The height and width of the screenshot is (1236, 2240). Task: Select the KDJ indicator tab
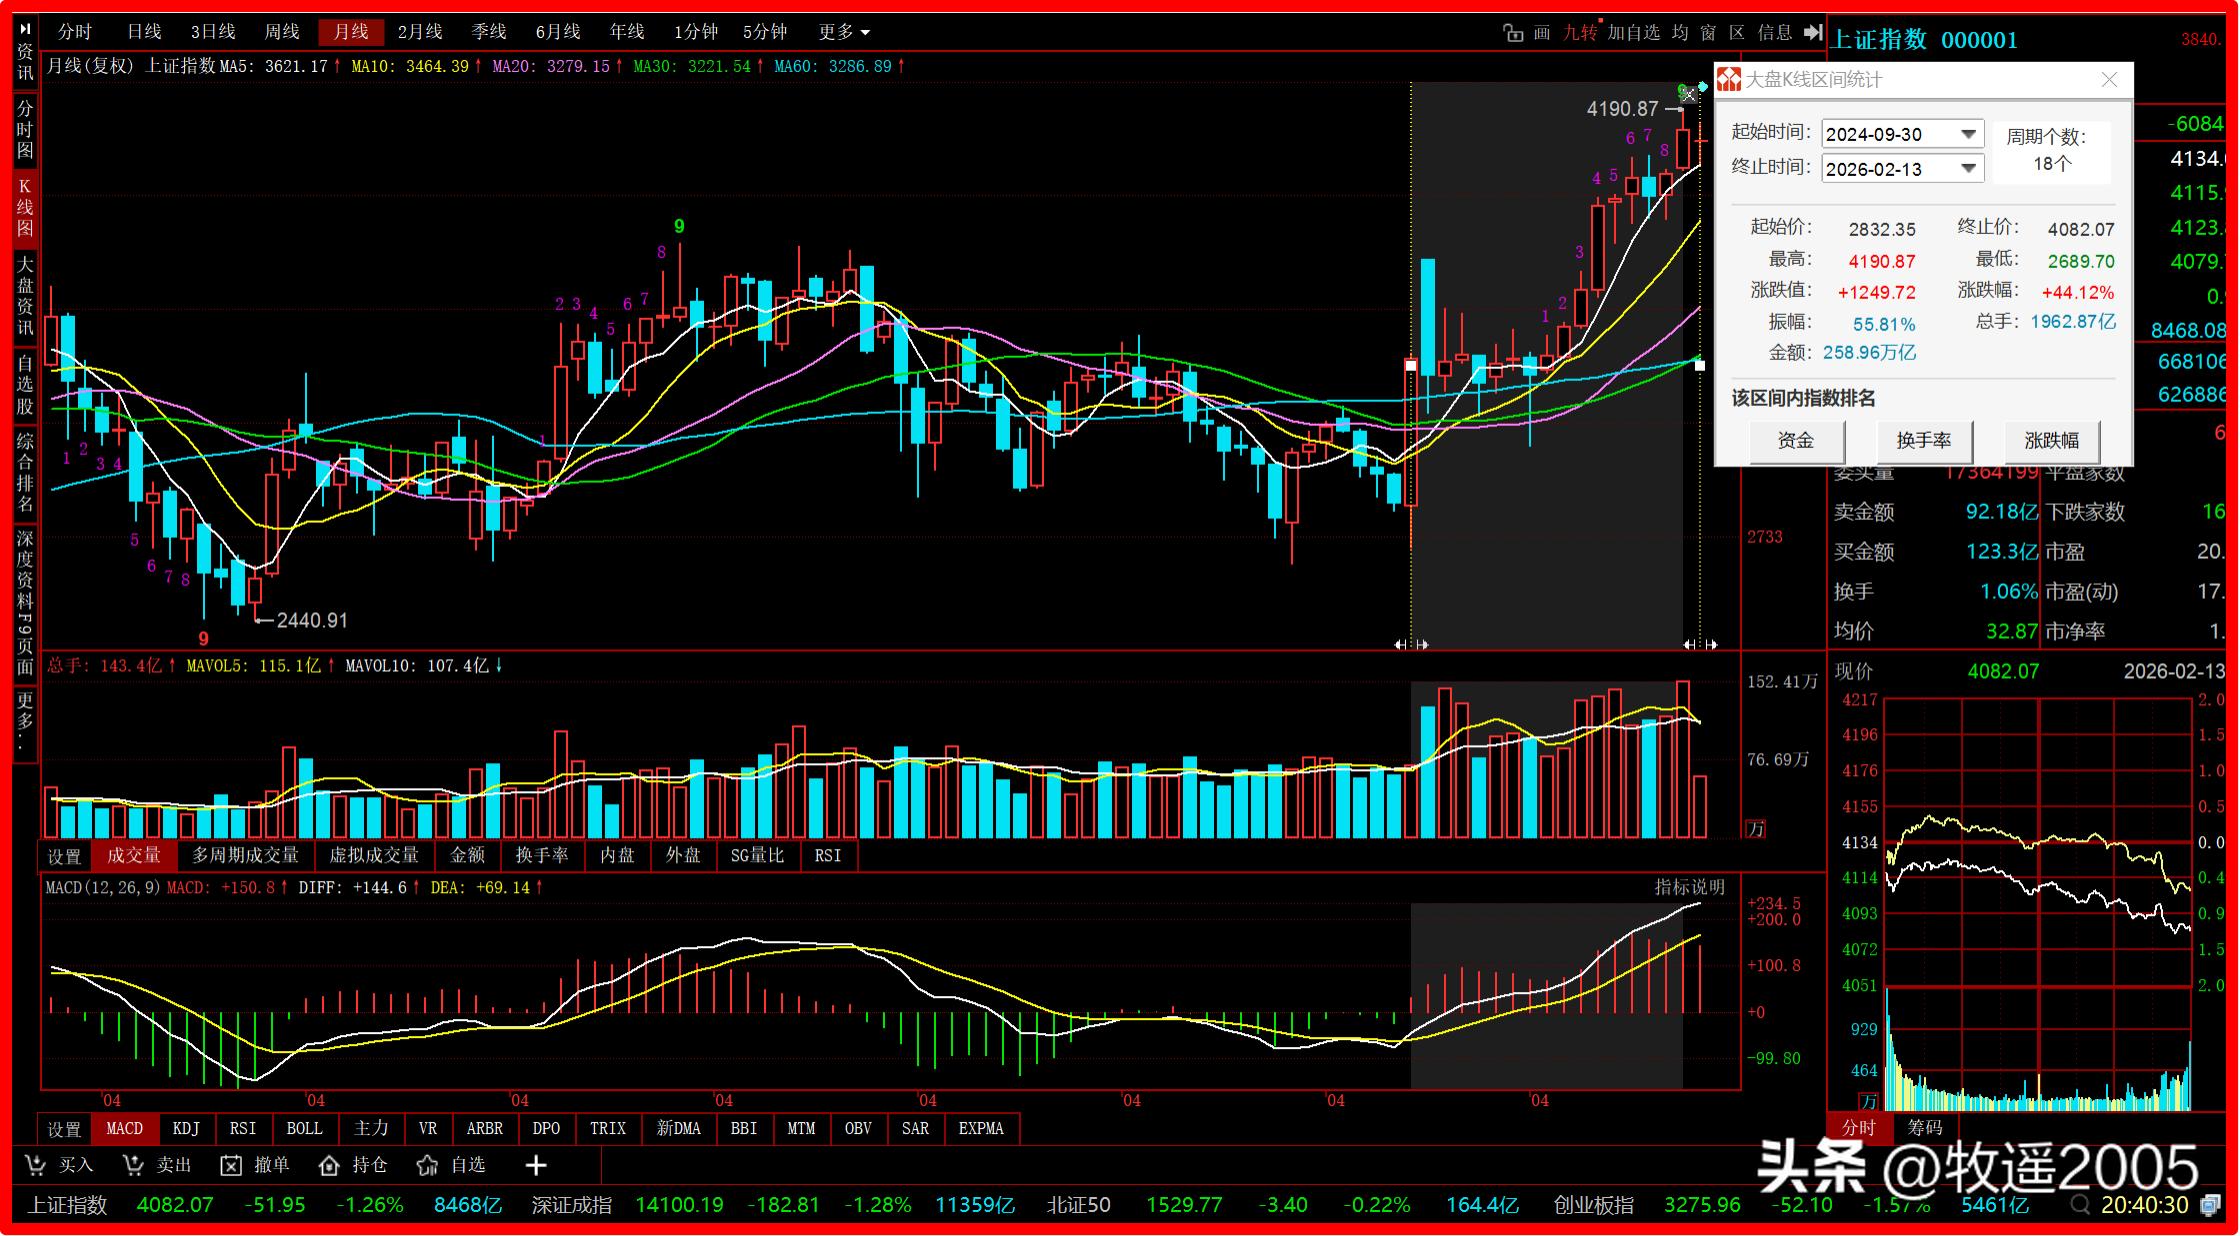point(186,1128)
